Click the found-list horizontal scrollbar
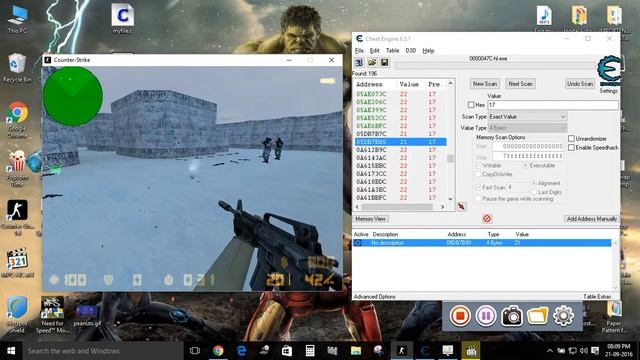This screenshot has height=360, width=640. click(x=400, y=207)
